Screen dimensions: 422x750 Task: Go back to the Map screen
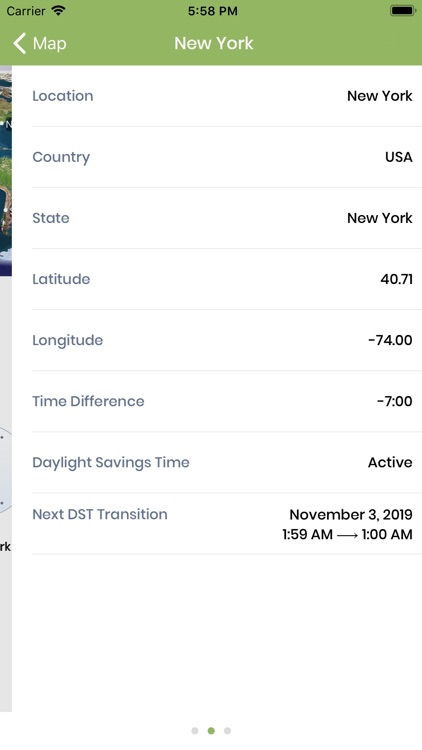click(x=40, y=44)
